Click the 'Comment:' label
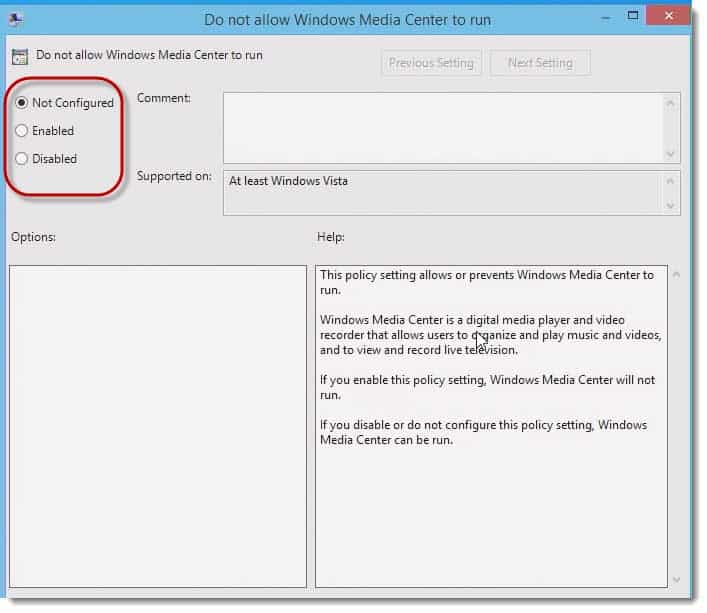 (x=164, y=98)
